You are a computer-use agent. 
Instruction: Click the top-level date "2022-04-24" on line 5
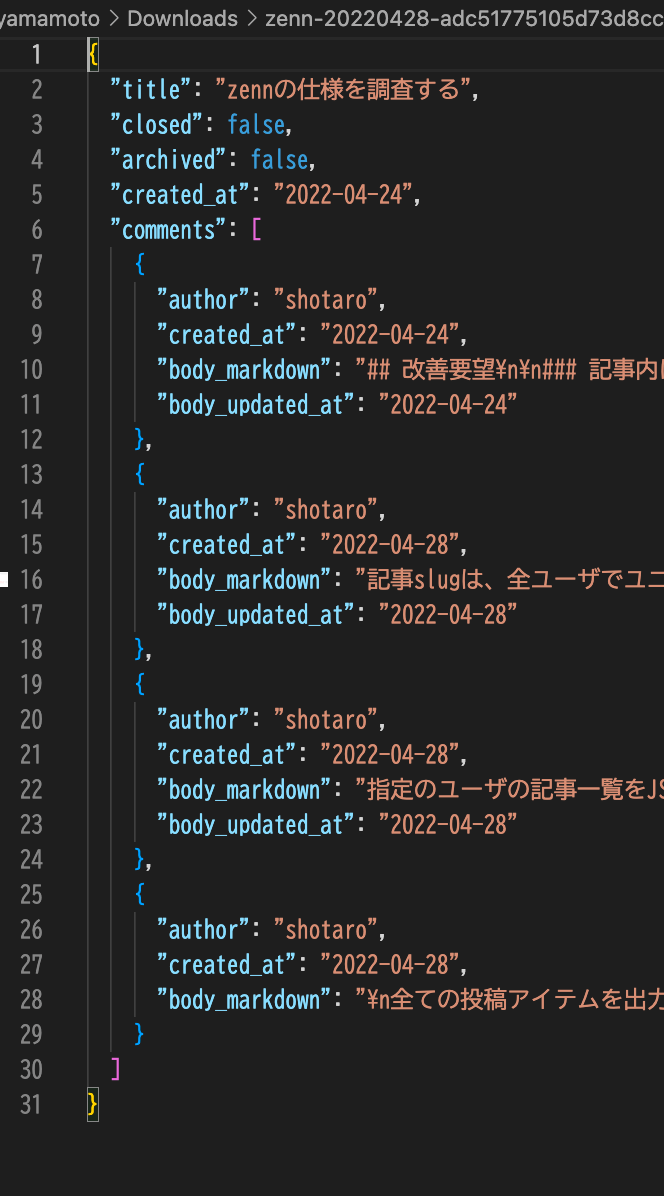coord(343,195)
